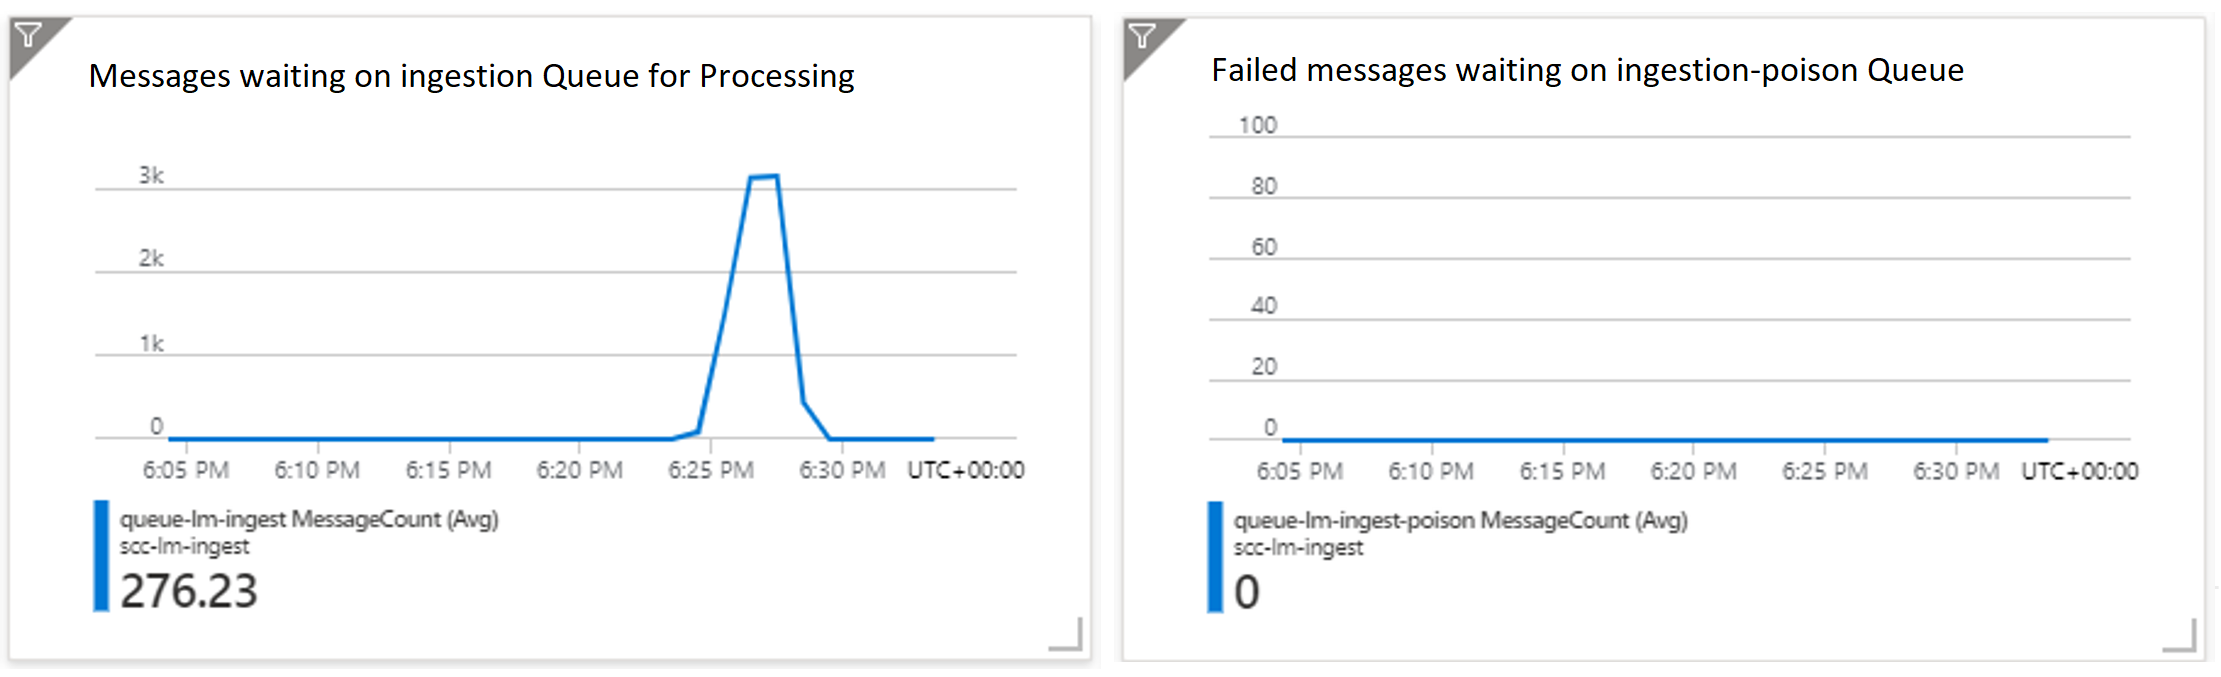The image size is (2221, 677).
Task: Open 'Failed messages waiting on ingestion-poison Queue' title
Action: click(1587, 70)
